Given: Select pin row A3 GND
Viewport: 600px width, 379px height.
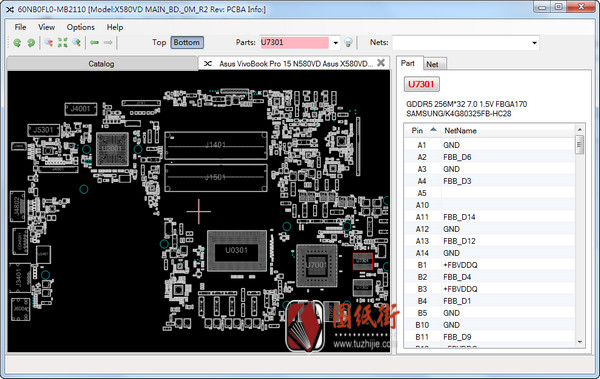Looking at the screenshot, I should (490, 169).
